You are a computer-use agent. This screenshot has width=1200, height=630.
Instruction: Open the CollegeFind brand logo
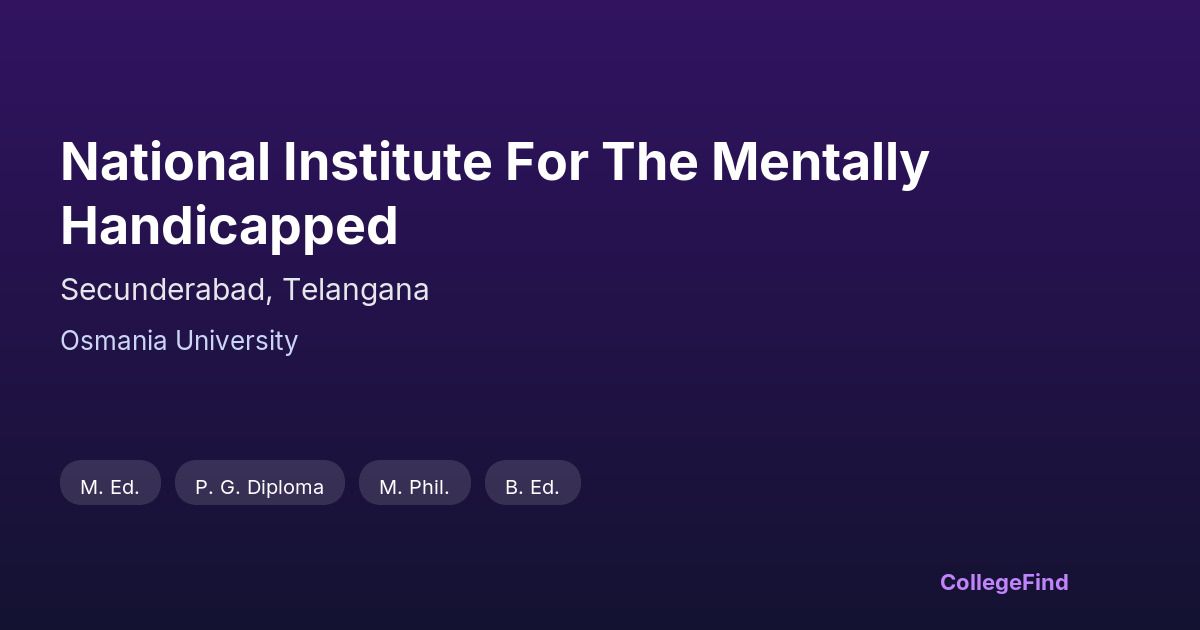tap(1003, 582)
